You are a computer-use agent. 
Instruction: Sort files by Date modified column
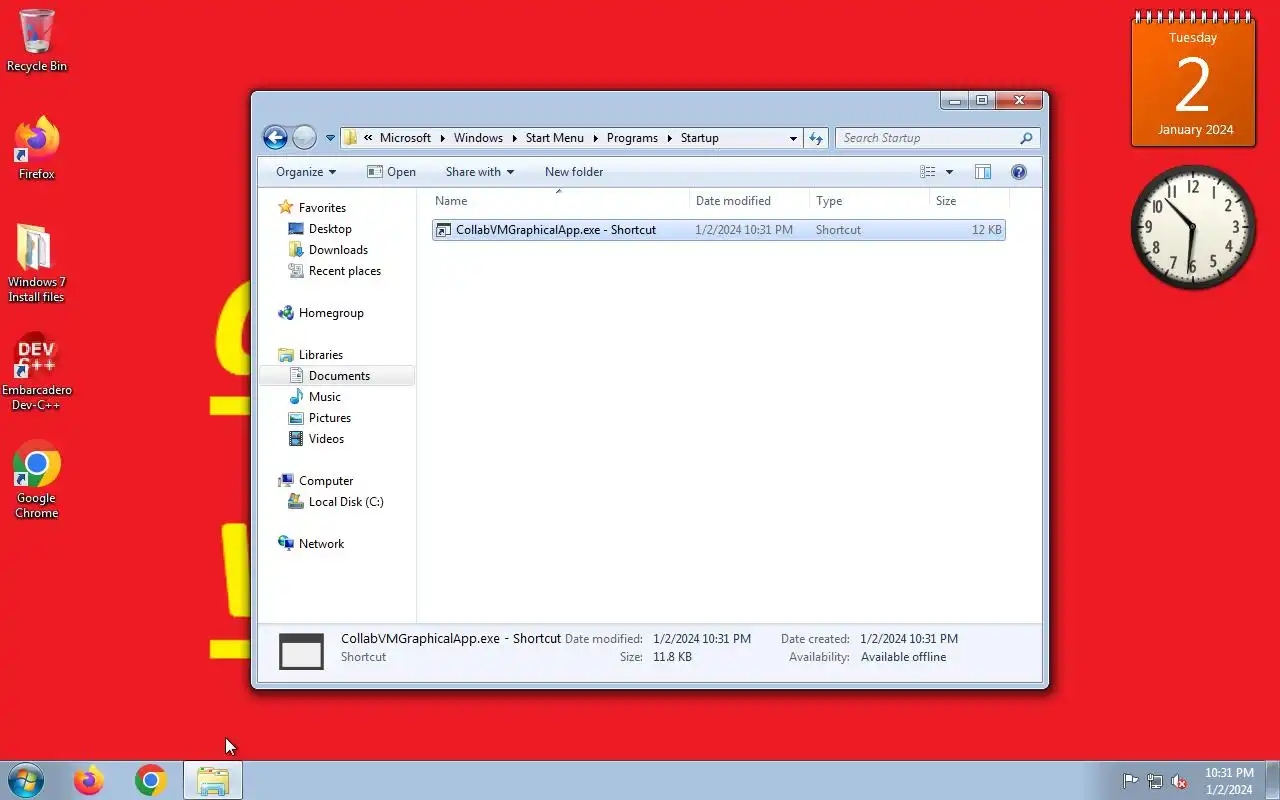(x=749, y=201)
